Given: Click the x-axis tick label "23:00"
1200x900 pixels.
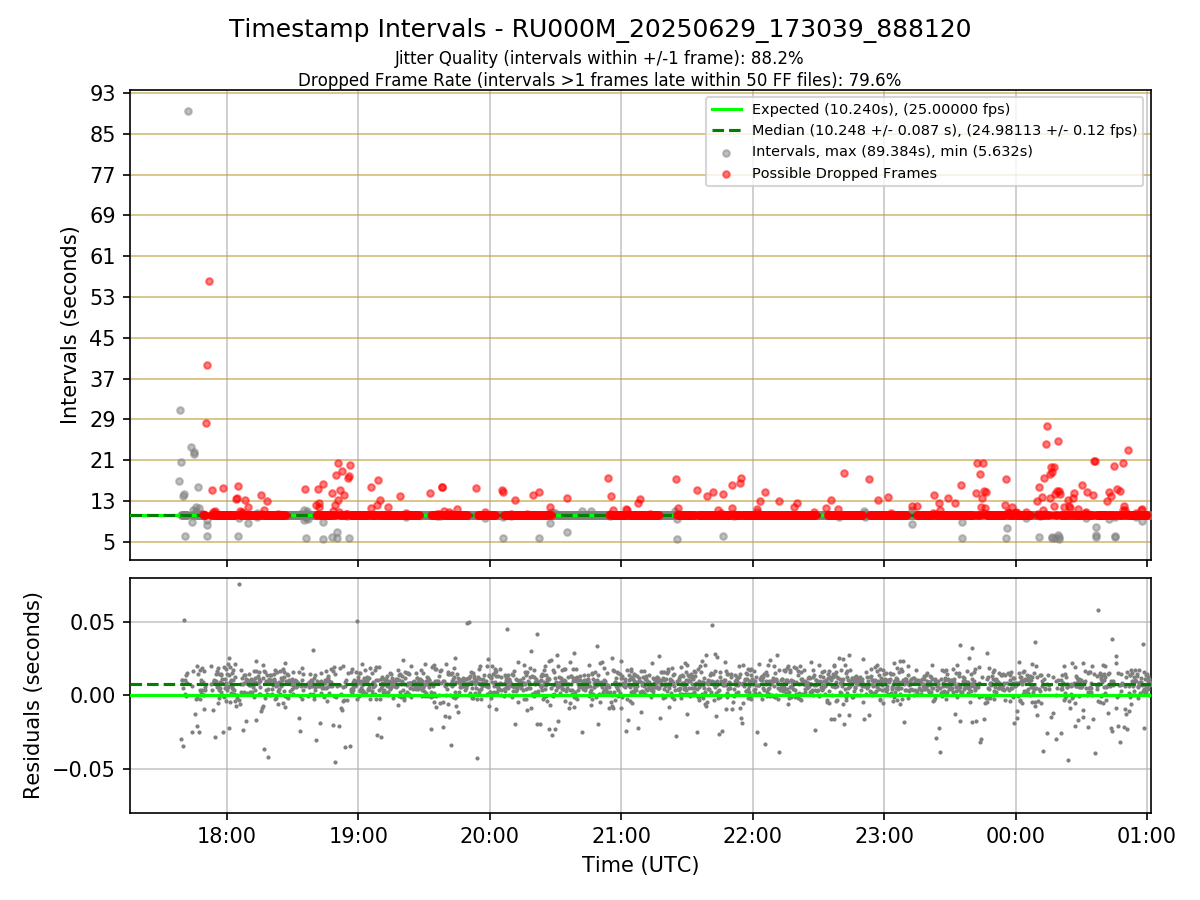Looking at the screenshot, I should click(x=884, y=836).
